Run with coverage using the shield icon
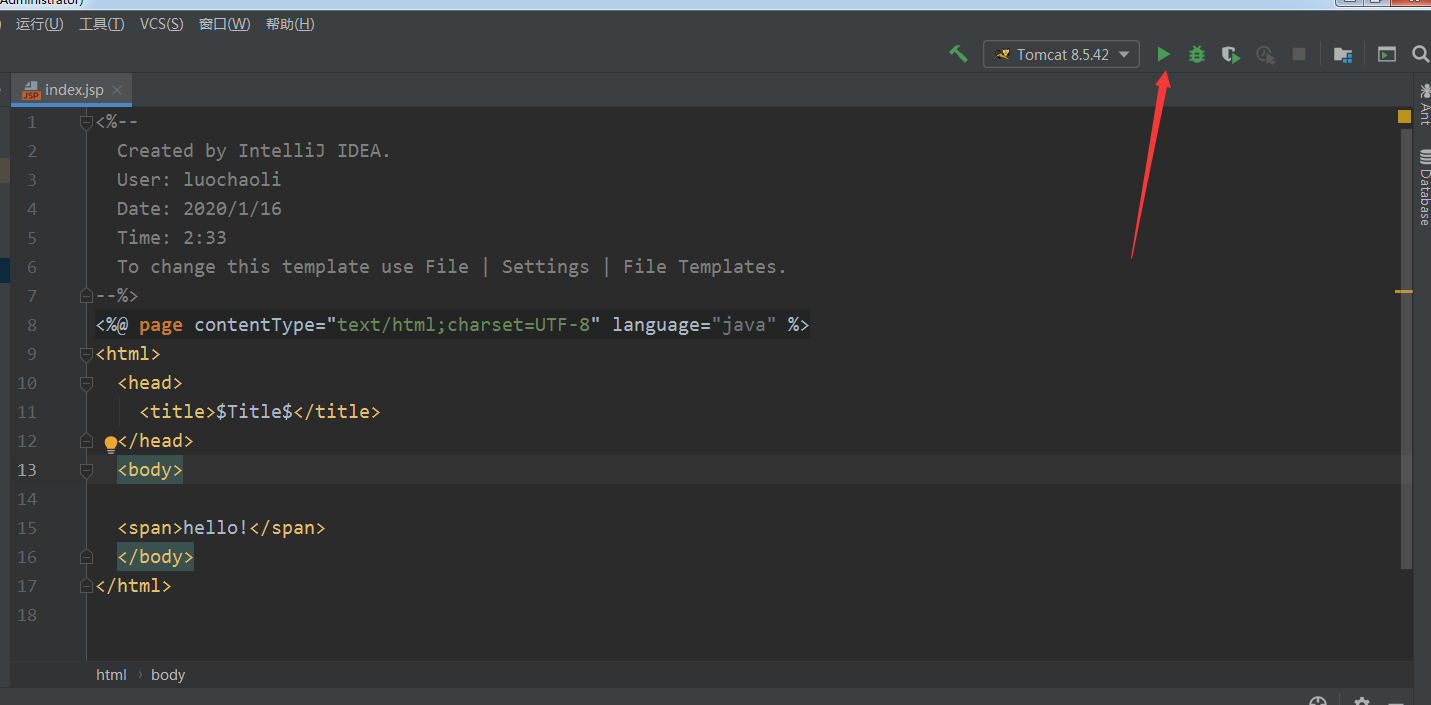1431x705 pixels. coord(1231,55)
